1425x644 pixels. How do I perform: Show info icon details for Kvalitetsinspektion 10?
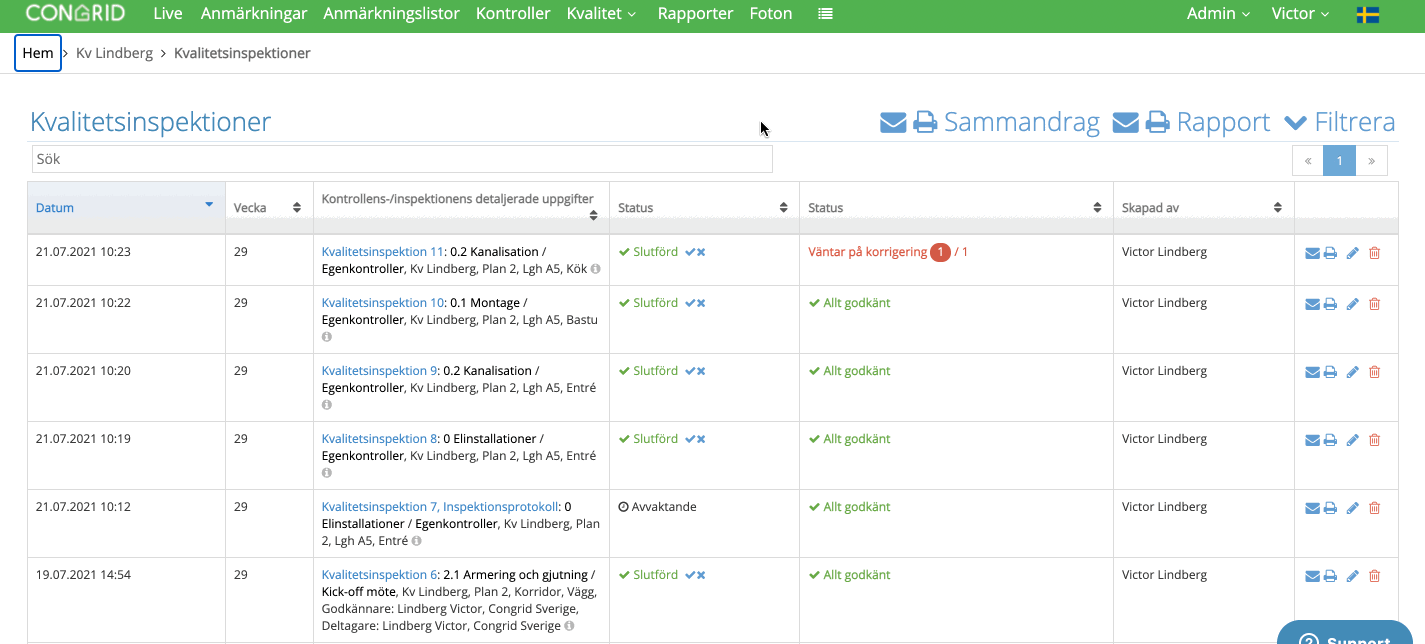click(x=326, y=337)
